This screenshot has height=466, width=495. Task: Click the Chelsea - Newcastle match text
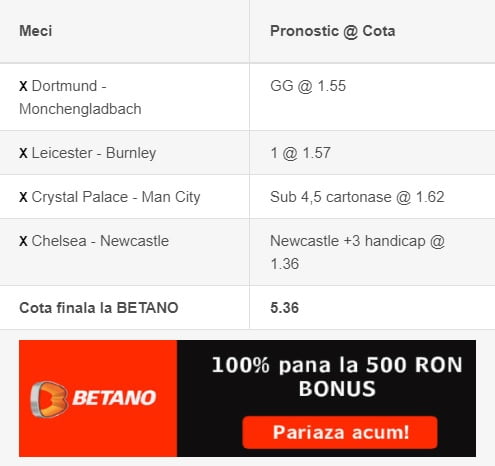100,241
